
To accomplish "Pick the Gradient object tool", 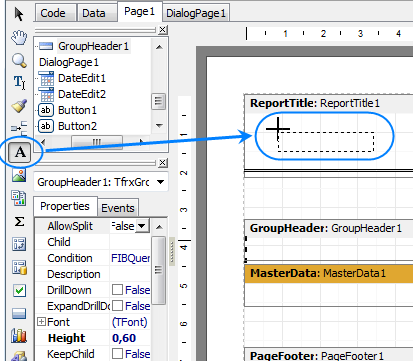I will tap(19, 313).
